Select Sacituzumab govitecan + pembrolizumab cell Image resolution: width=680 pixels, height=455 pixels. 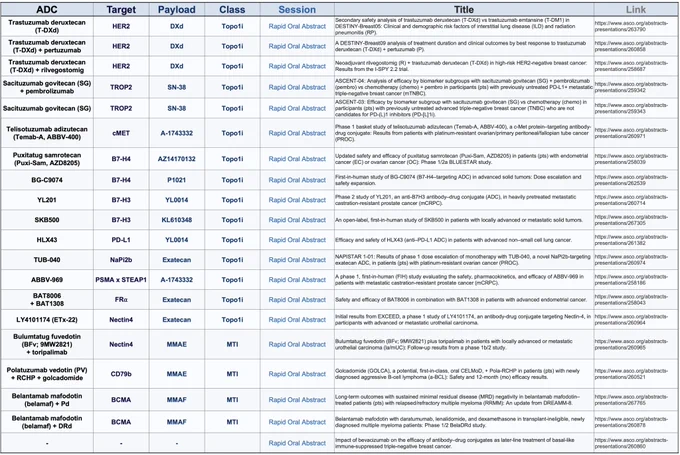coord(47,87)
